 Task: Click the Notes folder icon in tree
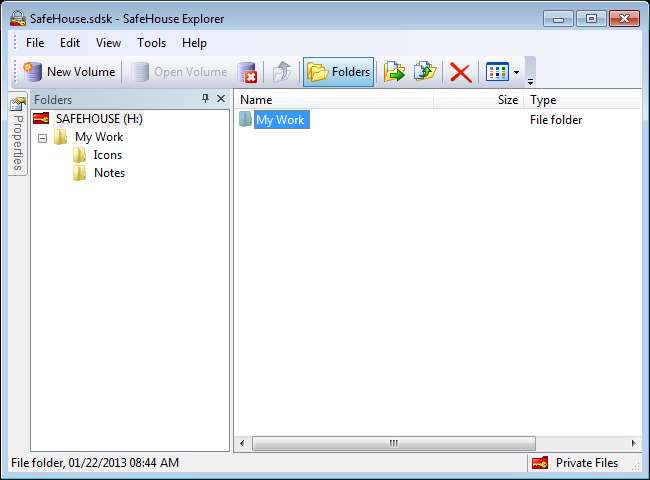point(80,173)
